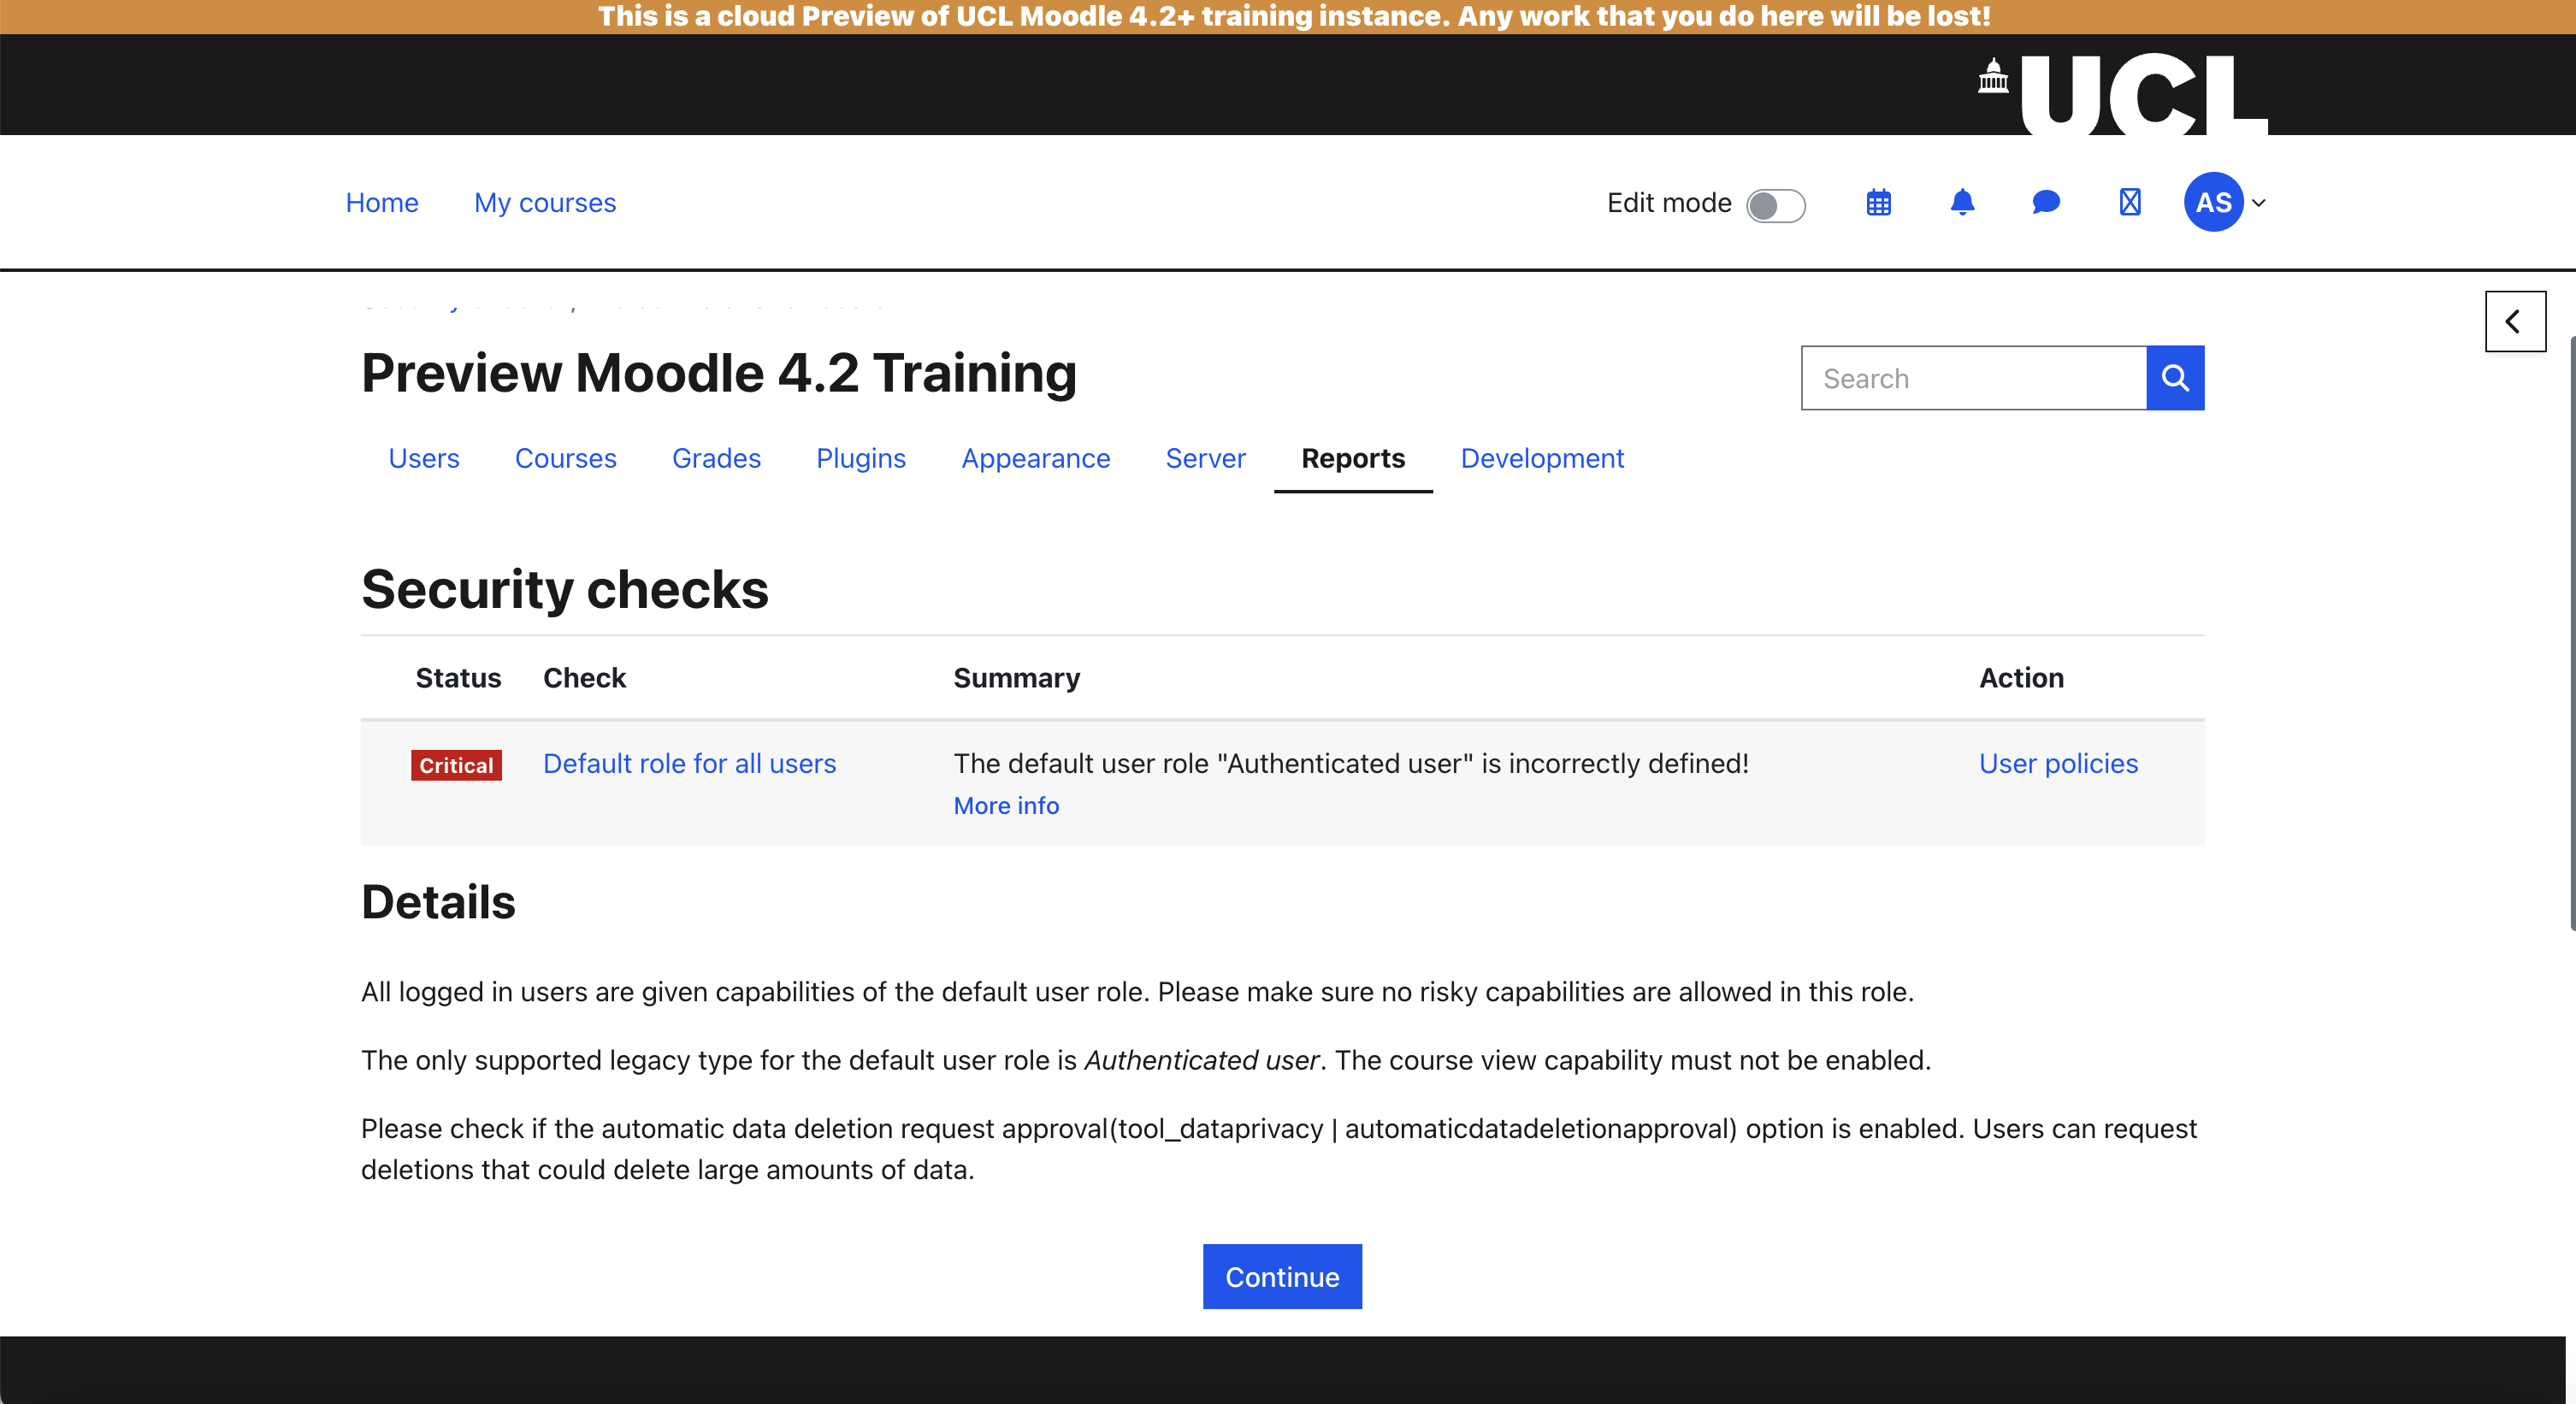Click the Check column header
Viewport: 2576px width, 1404px height.
(x=584, y=678)
